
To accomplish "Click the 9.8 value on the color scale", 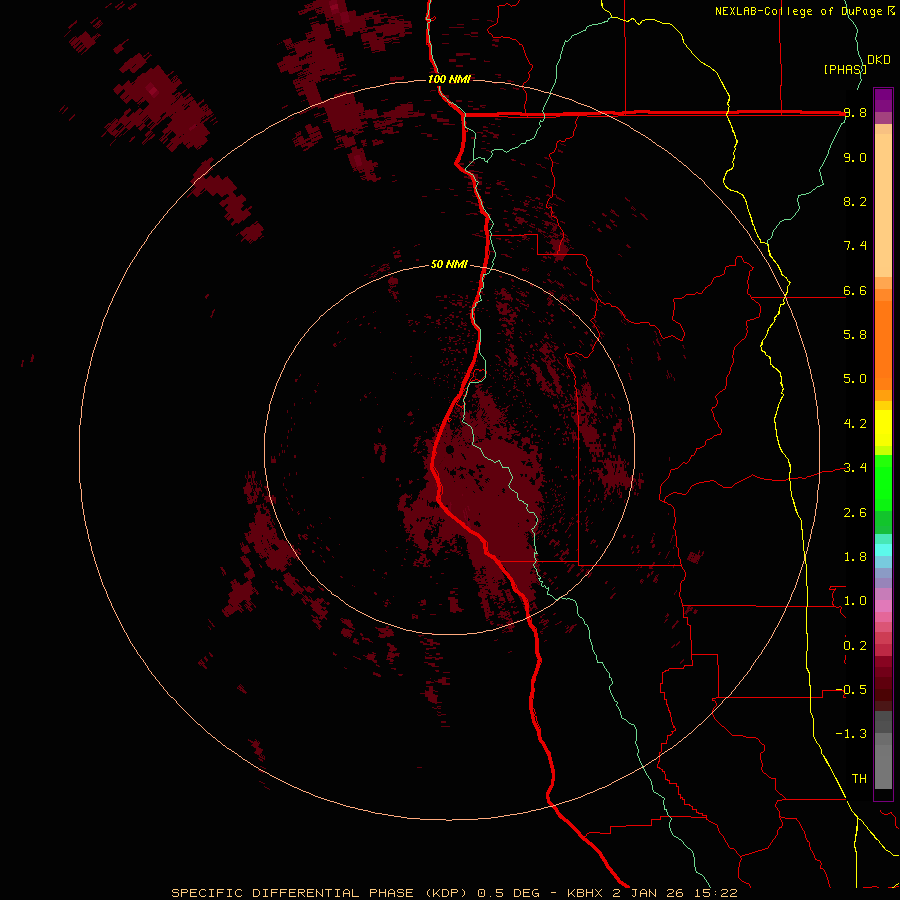I will pyautogui.click(x=855, y=113).
